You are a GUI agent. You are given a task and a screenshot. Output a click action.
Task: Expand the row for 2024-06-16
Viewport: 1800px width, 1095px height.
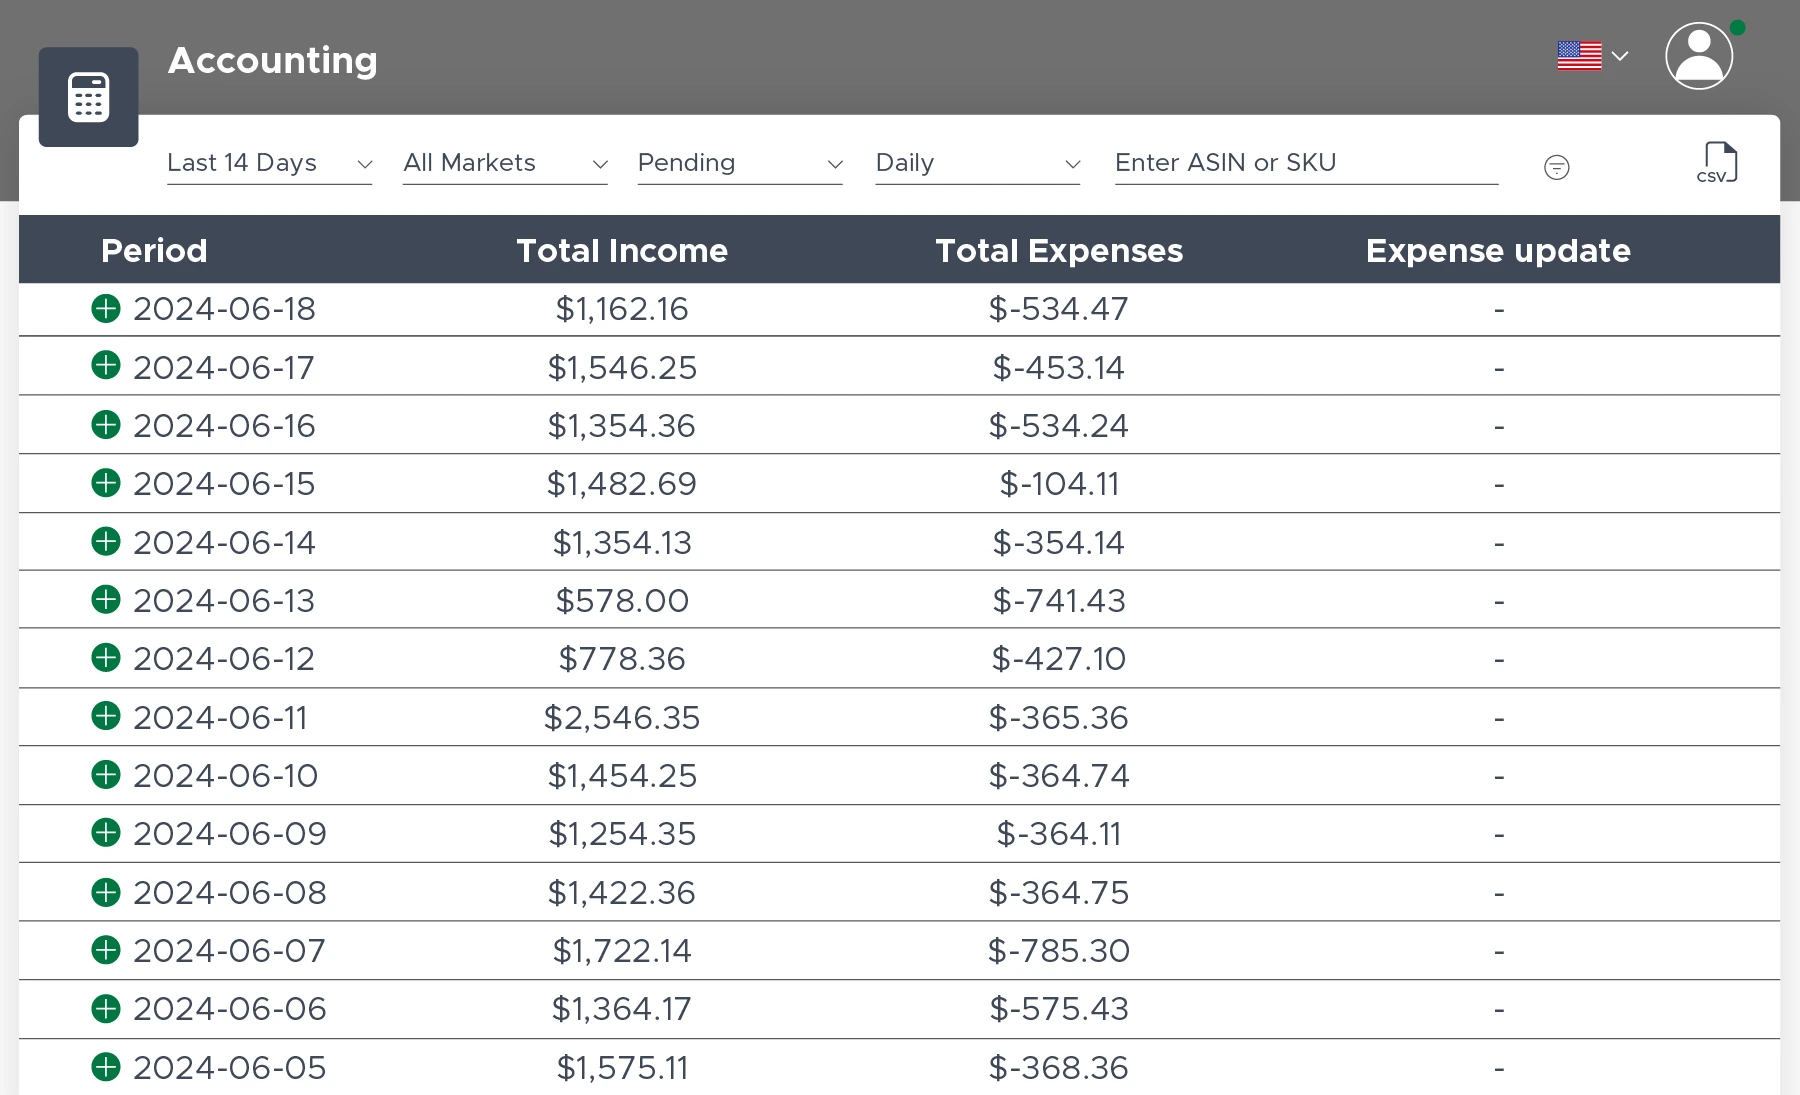click(x=106, y=425)
